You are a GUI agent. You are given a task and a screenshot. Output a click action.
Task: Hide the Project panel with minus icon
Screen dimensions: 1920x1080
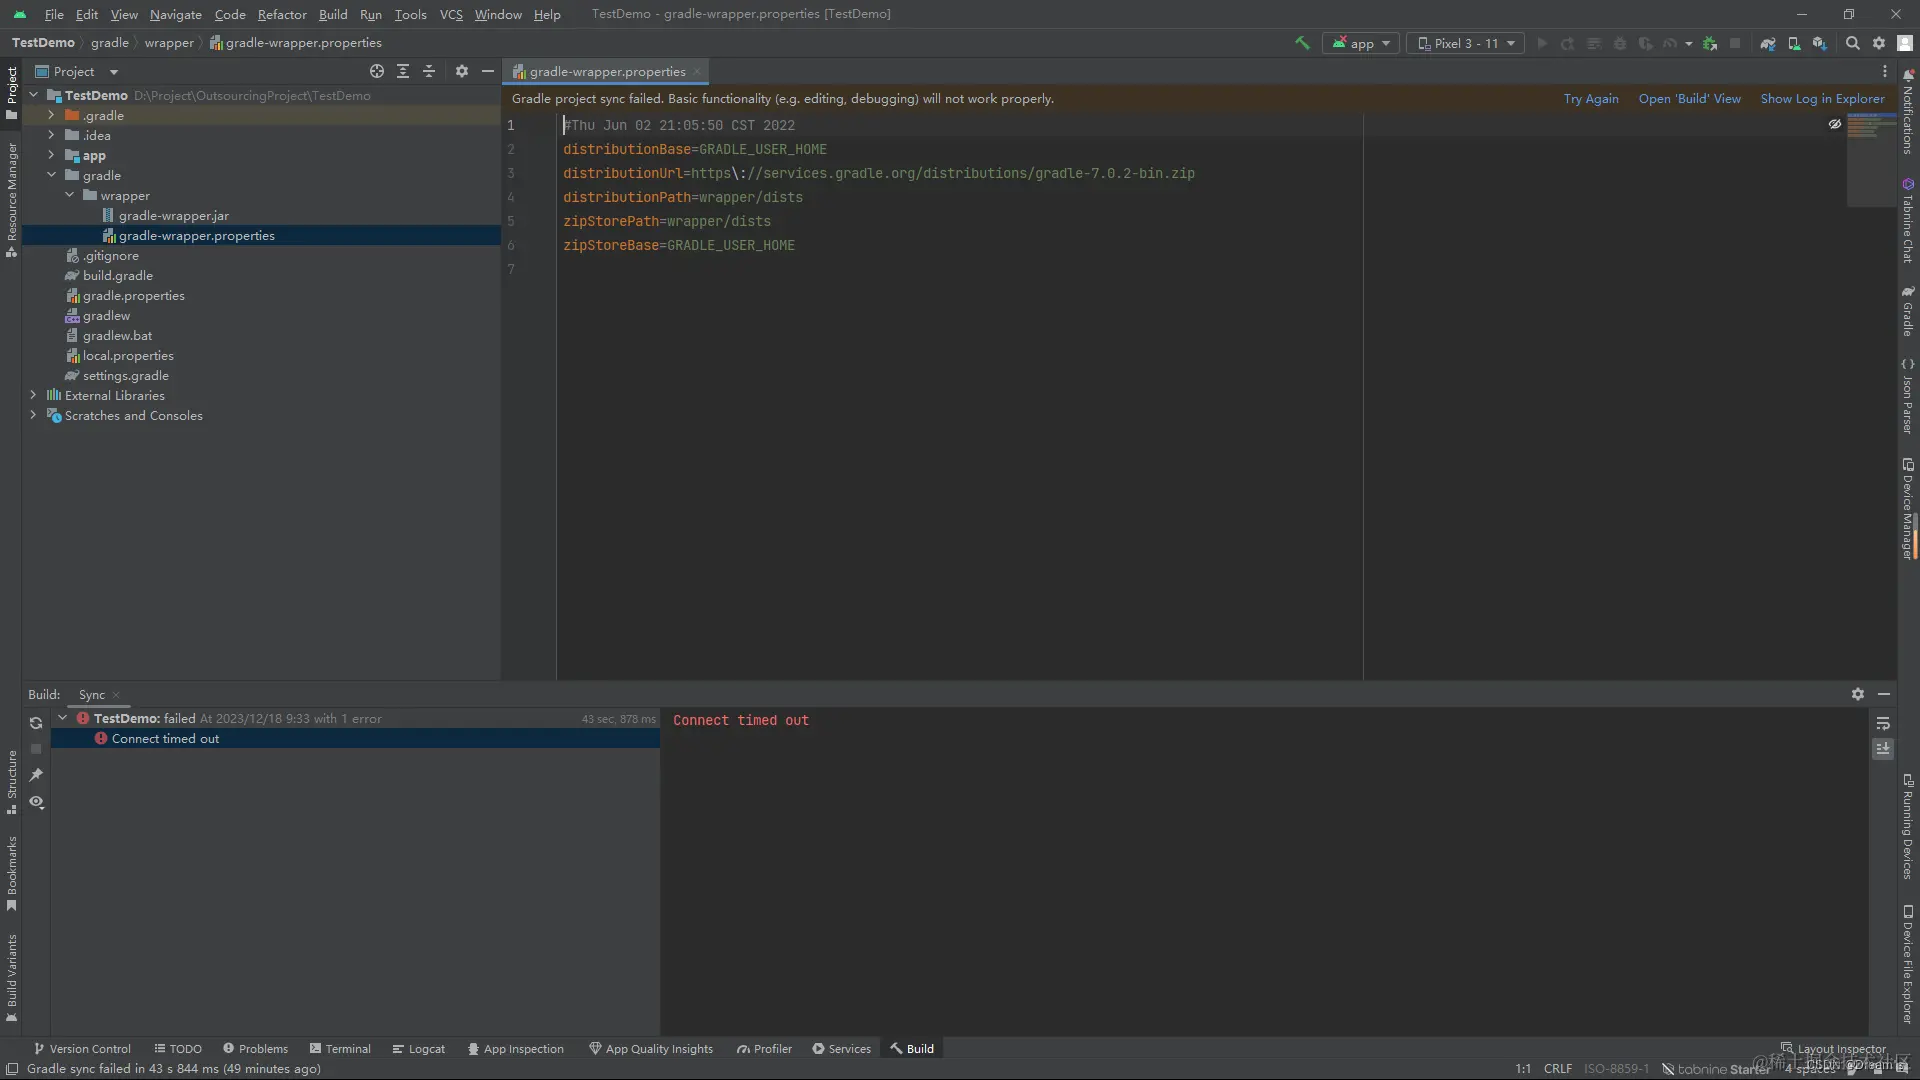tap(488, 71)
